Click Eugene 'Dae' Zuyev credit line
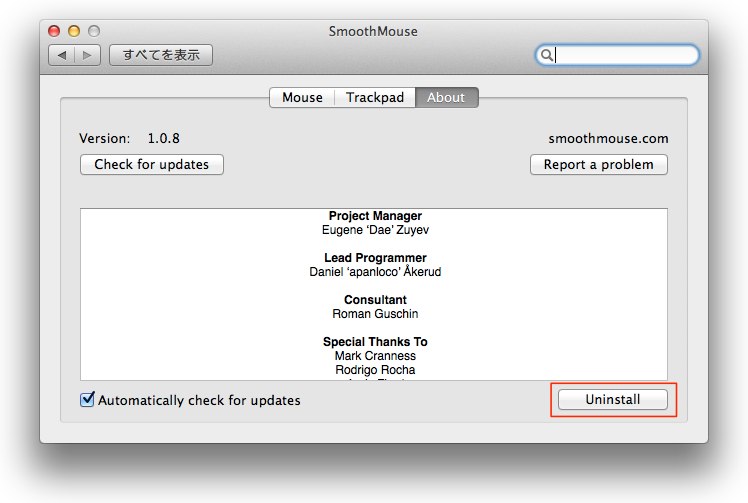The height and width of the screenshot is (503, 748). pos(375,230)
